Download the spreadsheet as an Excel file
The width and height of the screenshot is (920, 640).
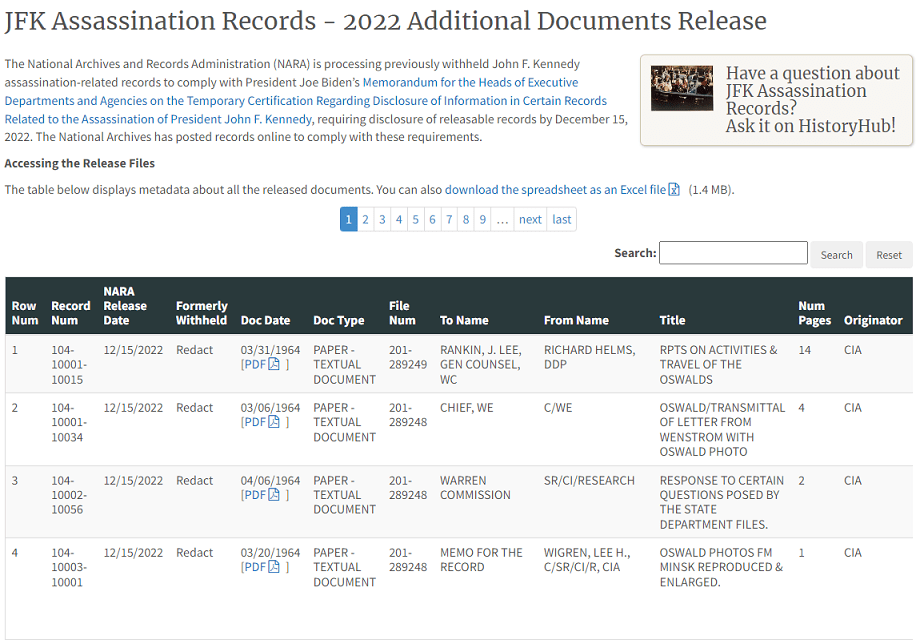coord(555,190)
